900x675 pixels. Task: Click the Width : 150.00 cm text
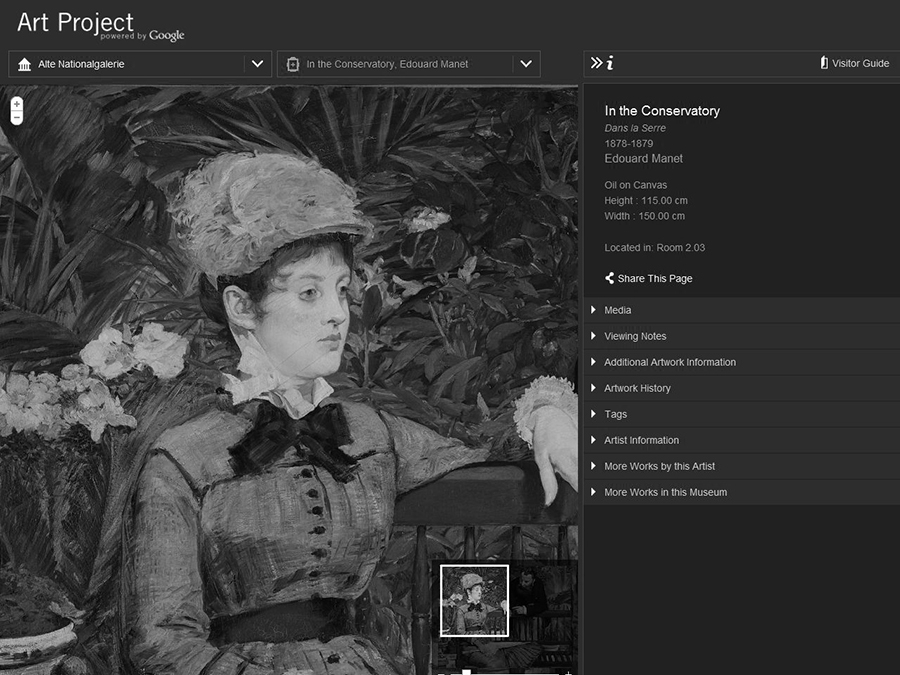click(644, 216)
